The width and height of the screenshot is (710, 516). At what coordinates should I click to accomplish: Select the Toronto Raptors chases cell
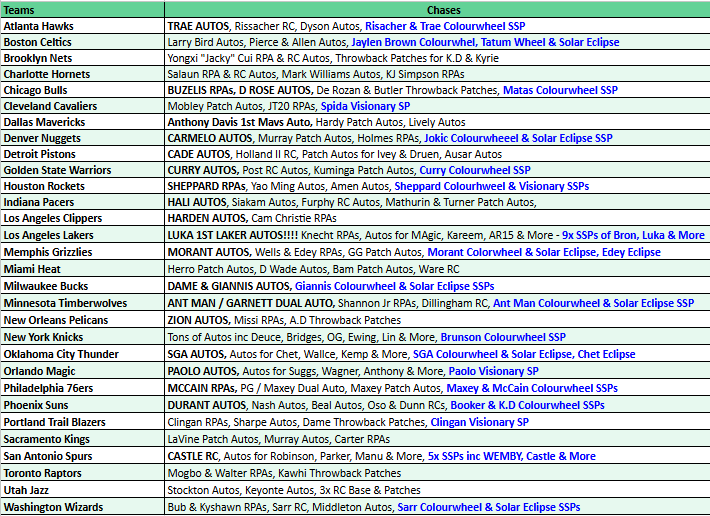click(285, 473)
